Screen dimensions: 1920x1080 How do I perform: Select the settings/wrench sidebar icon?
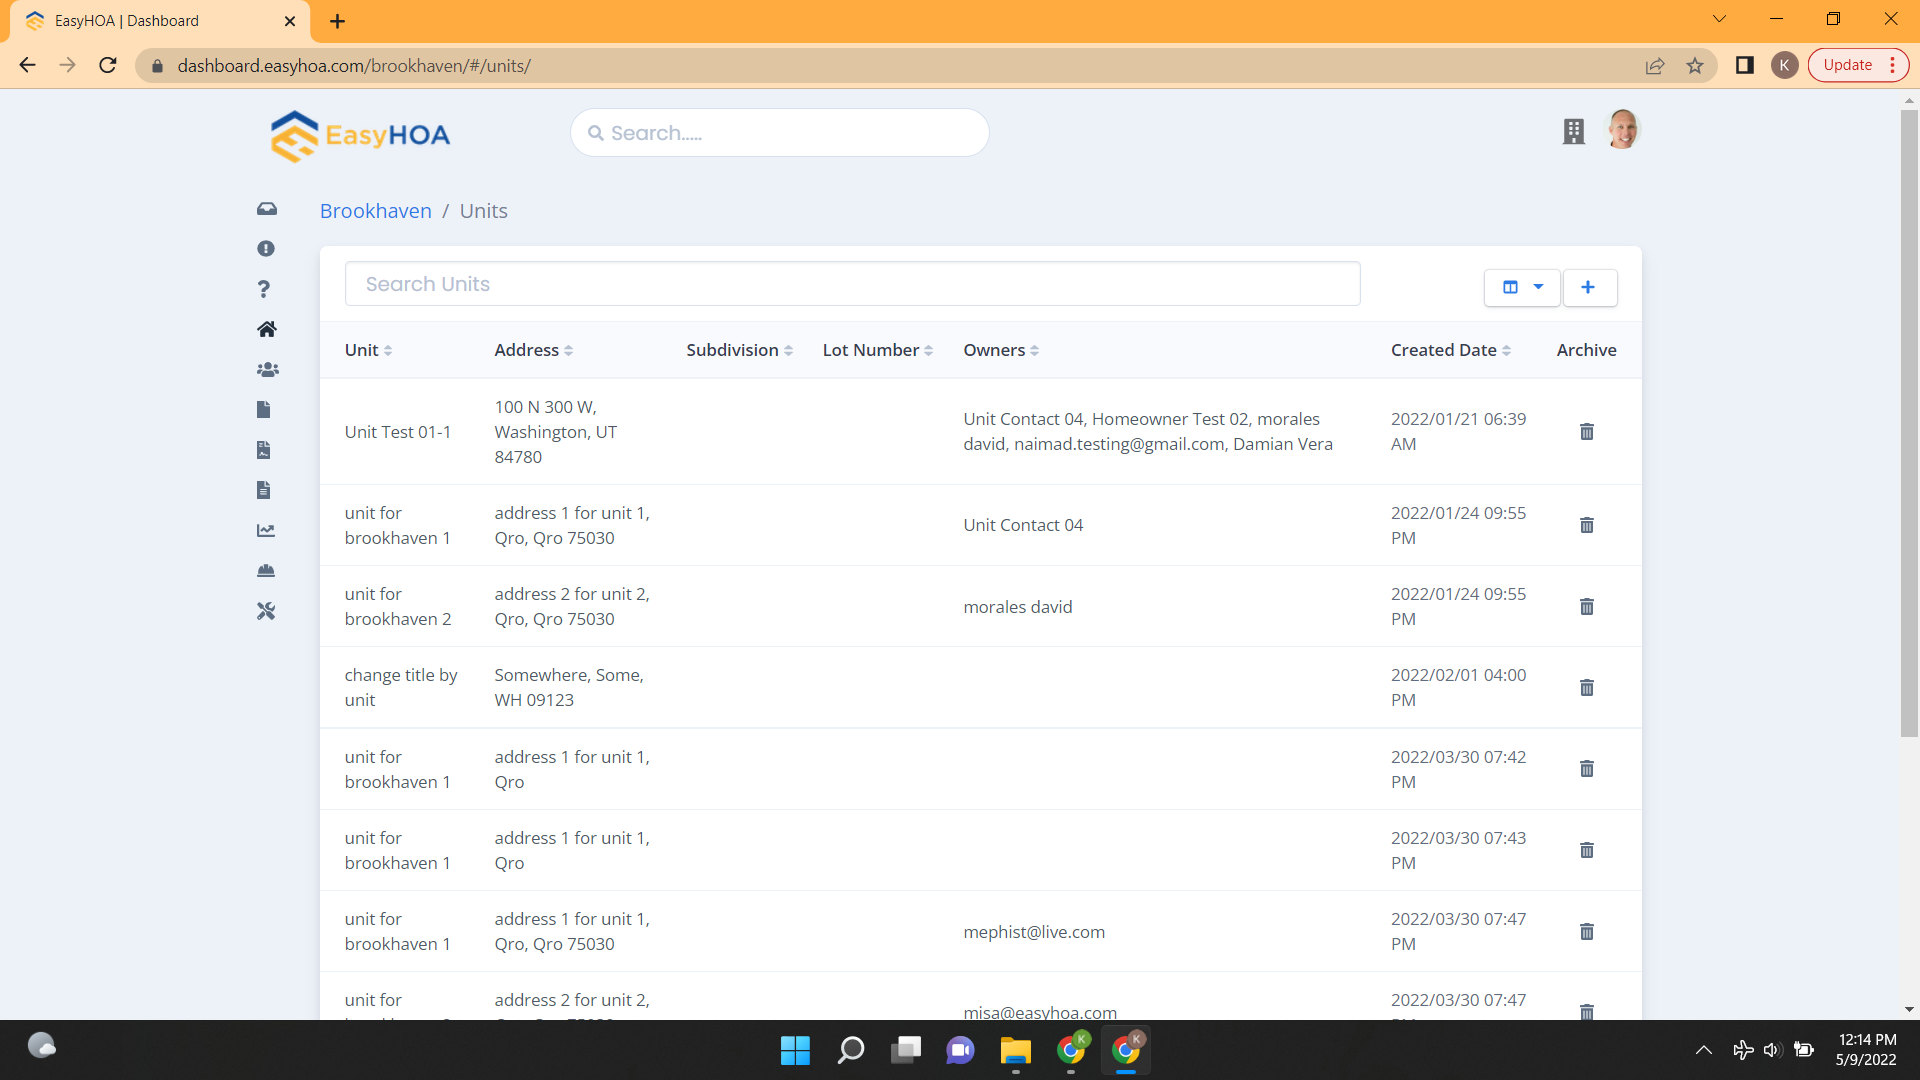[x=266, y=611]
